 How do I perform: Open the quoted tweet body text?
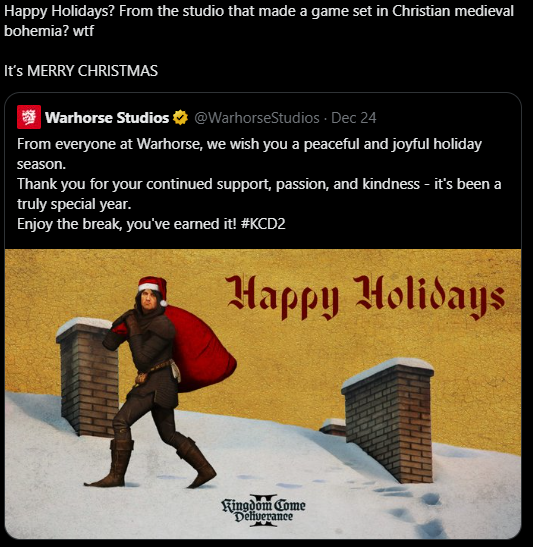[259, 184]
